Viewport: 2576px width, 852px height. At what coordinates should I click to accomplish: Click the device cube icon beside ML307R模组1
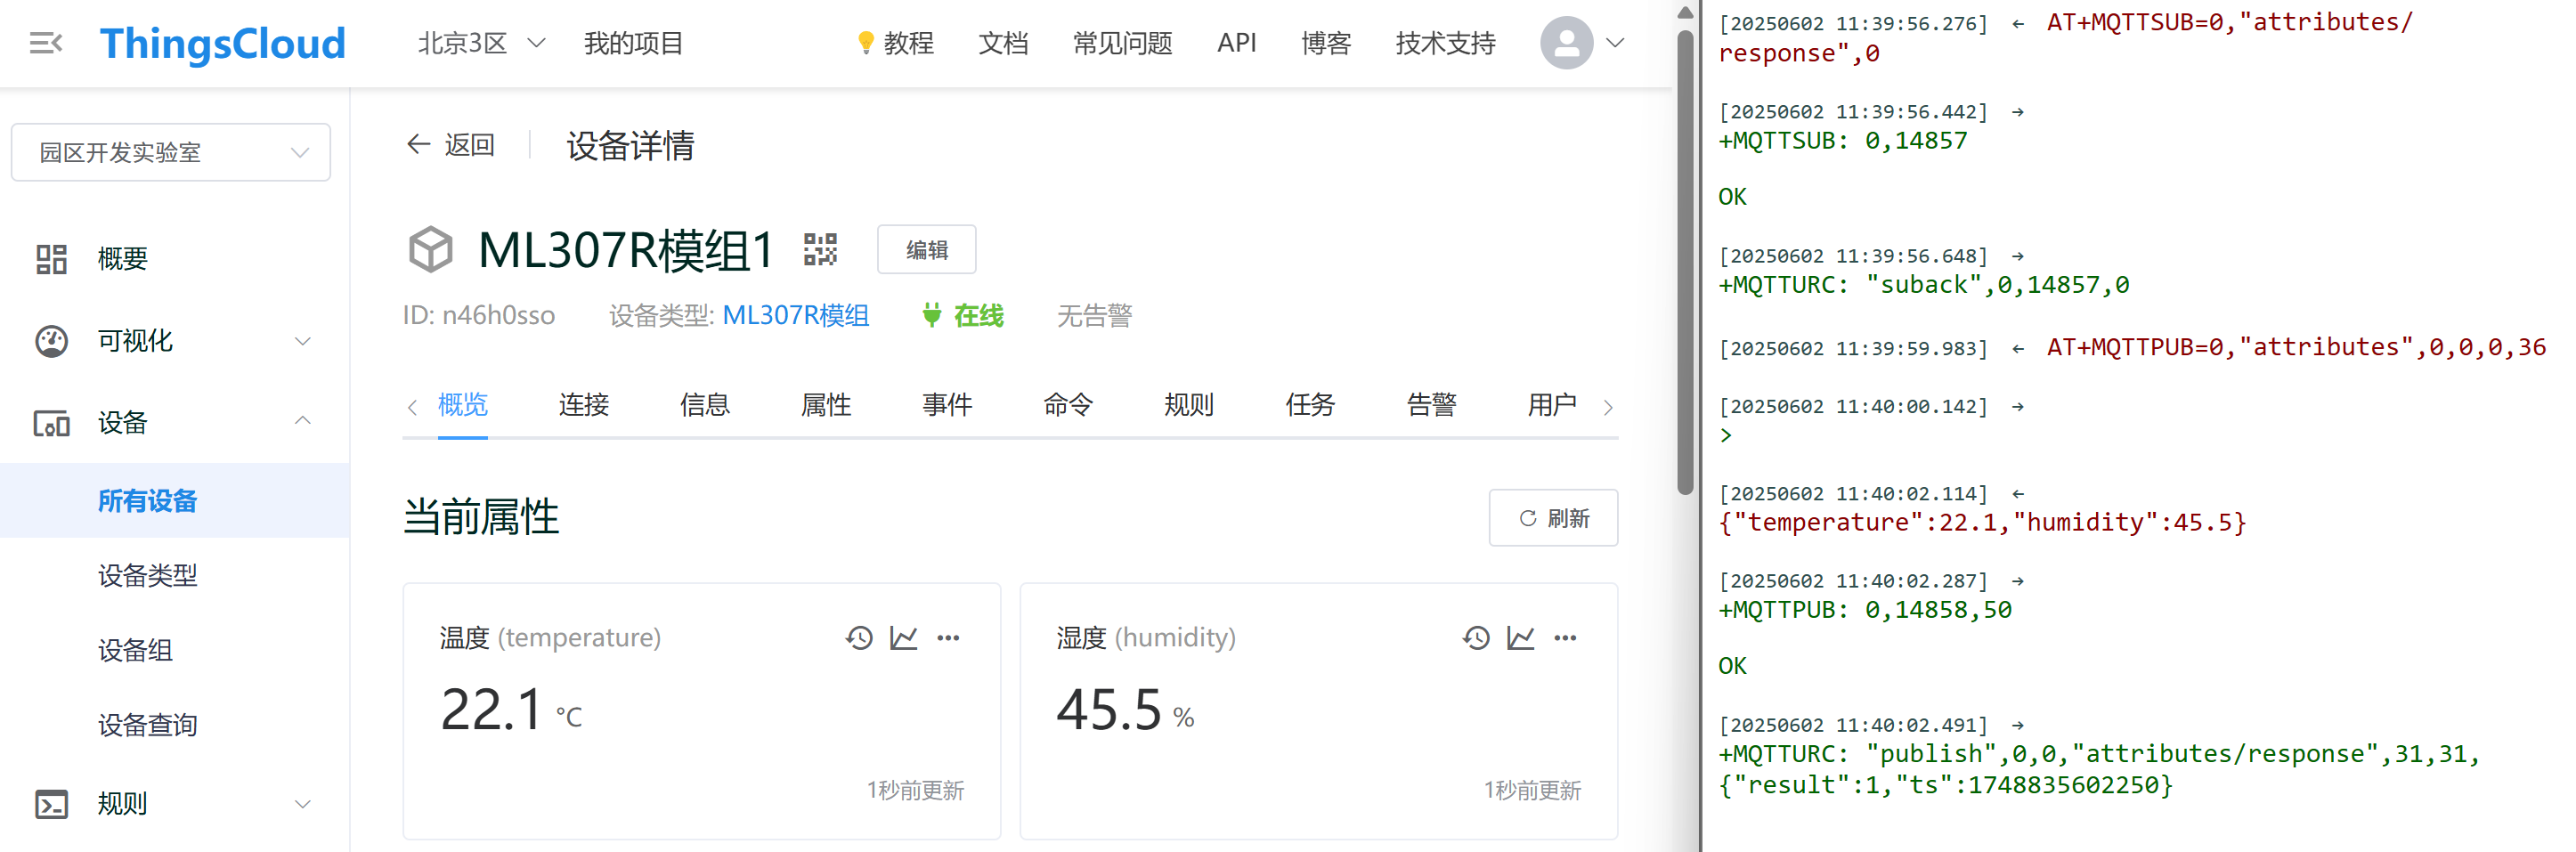431,249
